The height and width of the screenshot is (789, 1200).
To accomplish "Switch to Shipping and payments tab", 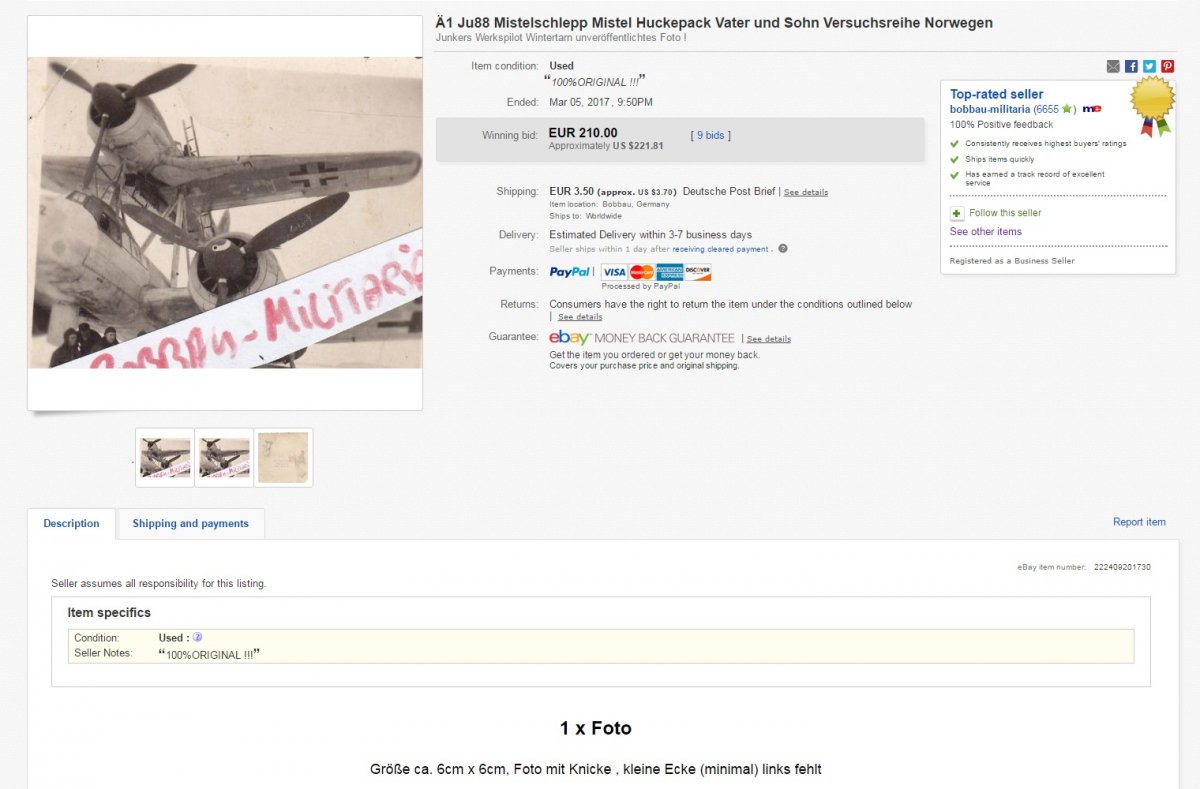I will point(190,523).
